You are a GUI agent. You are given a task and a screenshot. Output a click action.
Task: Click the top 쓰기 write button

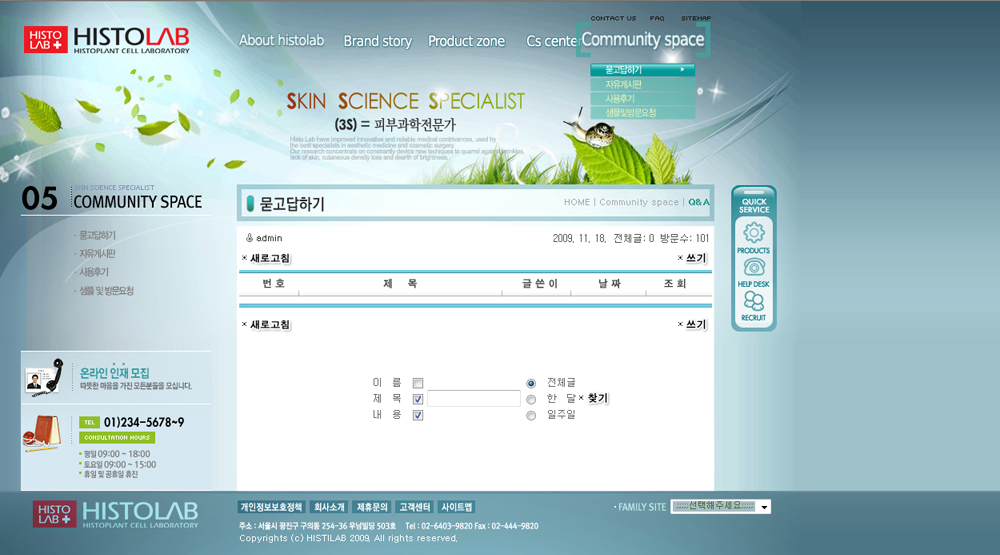(695, 258)
